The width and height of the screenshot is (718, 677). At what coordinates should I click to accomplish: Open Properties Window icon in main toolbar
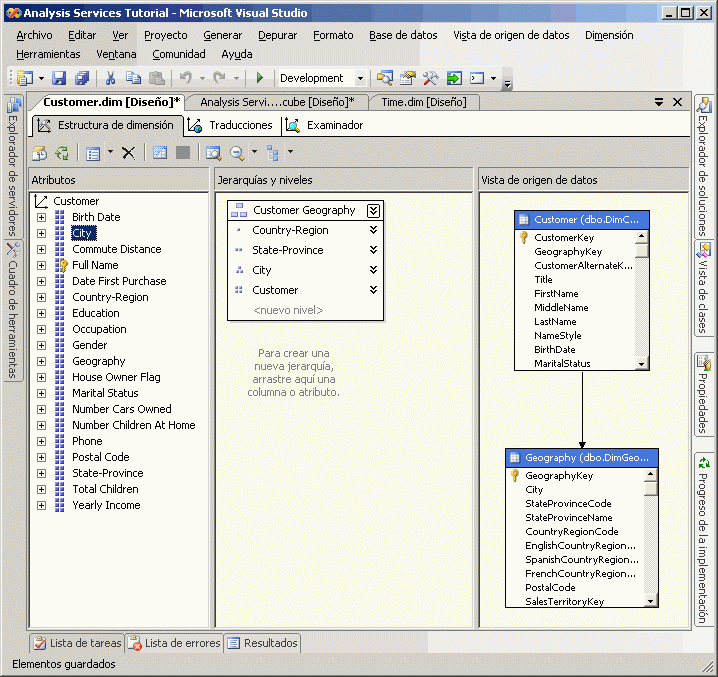408,78
